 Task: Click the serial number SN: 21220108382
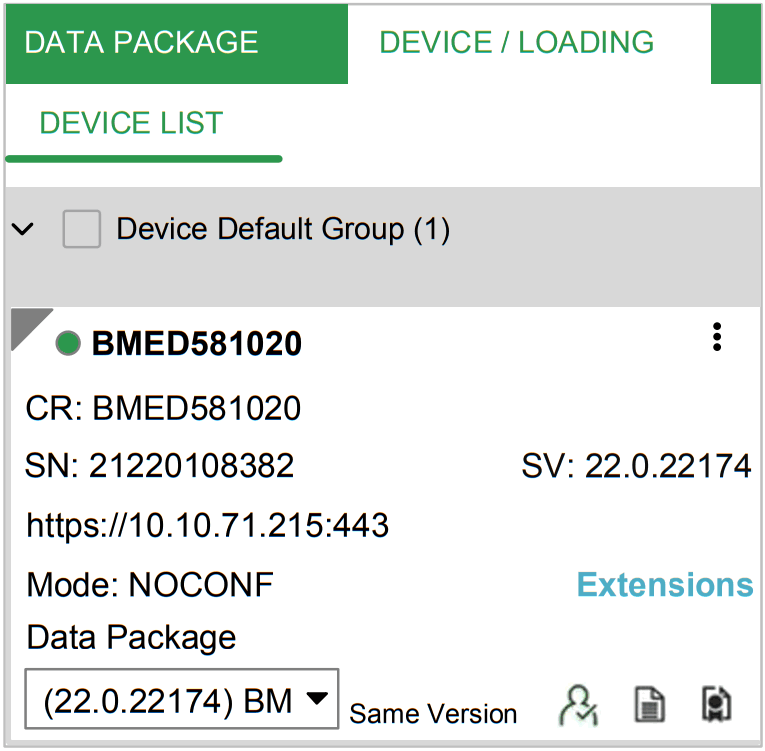coord(160,466)
